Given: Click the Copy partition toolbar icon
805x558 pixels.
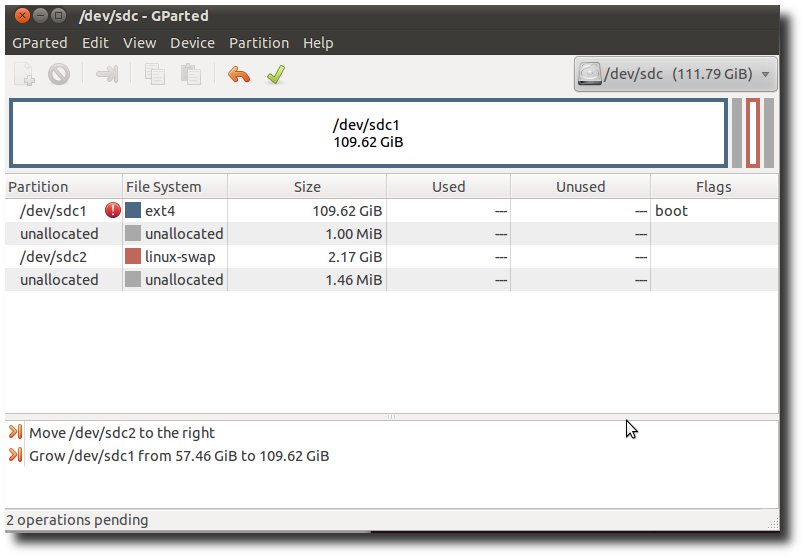Looking at the screenshot, I should pyautogui.click(x=155, y=74).
